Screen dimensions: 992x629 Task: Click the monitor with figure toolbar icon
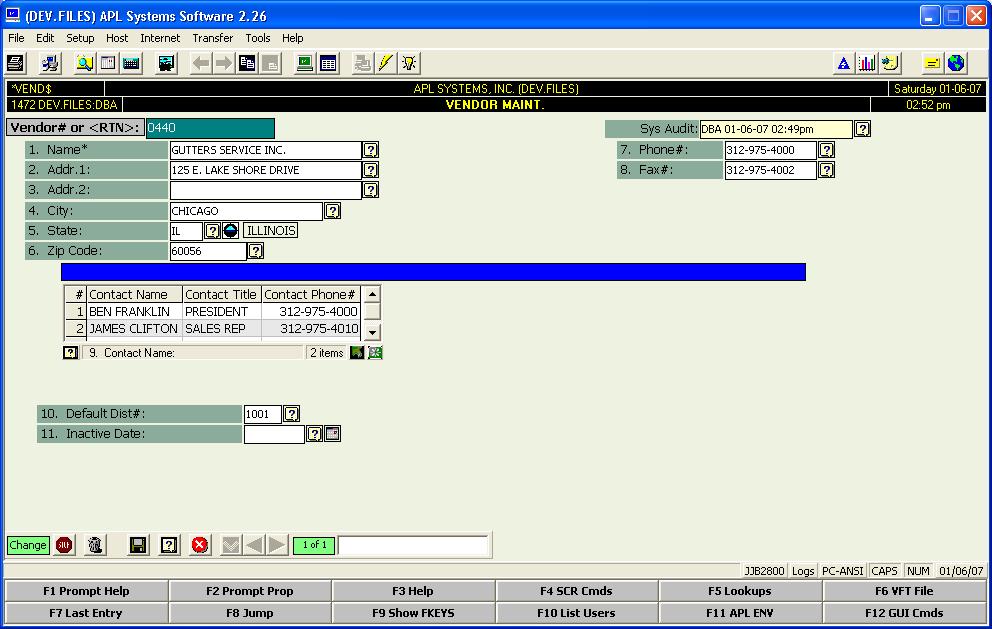tap(166, 63)
